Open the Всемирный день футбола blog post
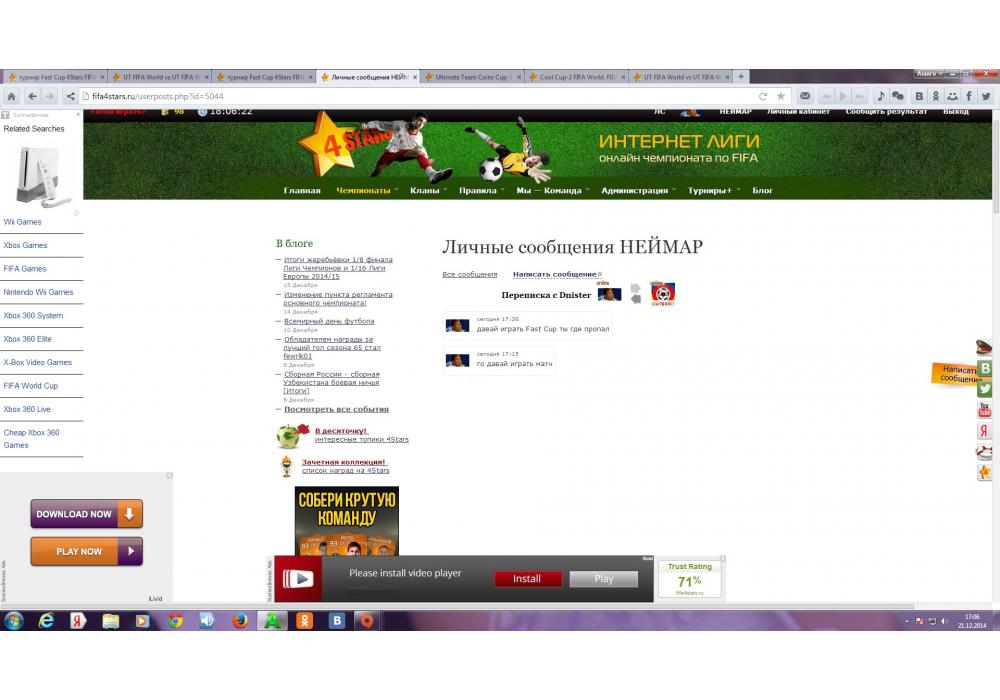The height and width of the screenshot is (700, 1000). tap(329, 321)
